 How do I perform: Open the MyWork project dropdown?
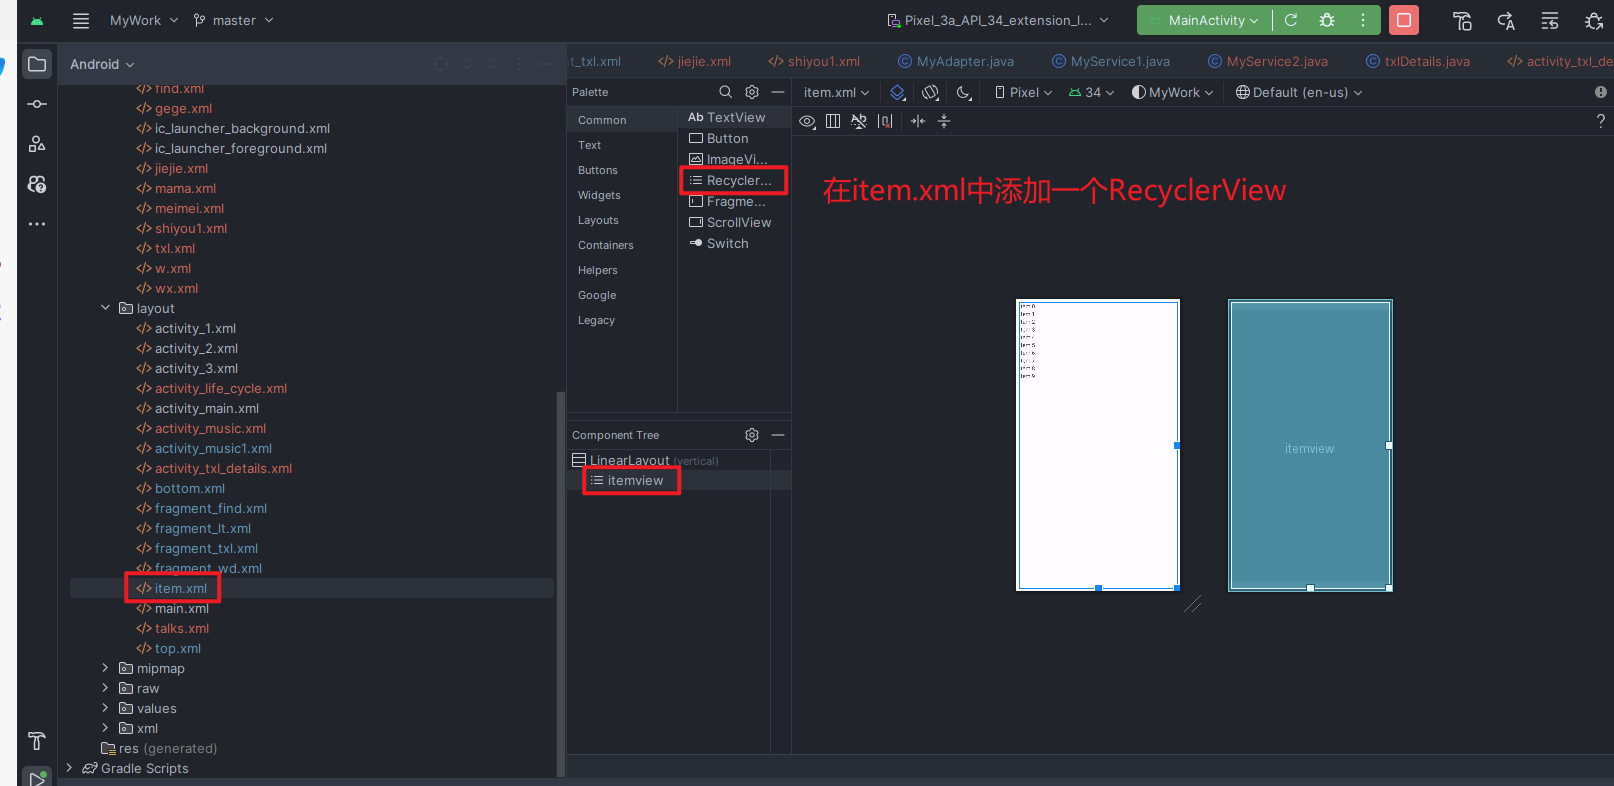click(144, 20)
